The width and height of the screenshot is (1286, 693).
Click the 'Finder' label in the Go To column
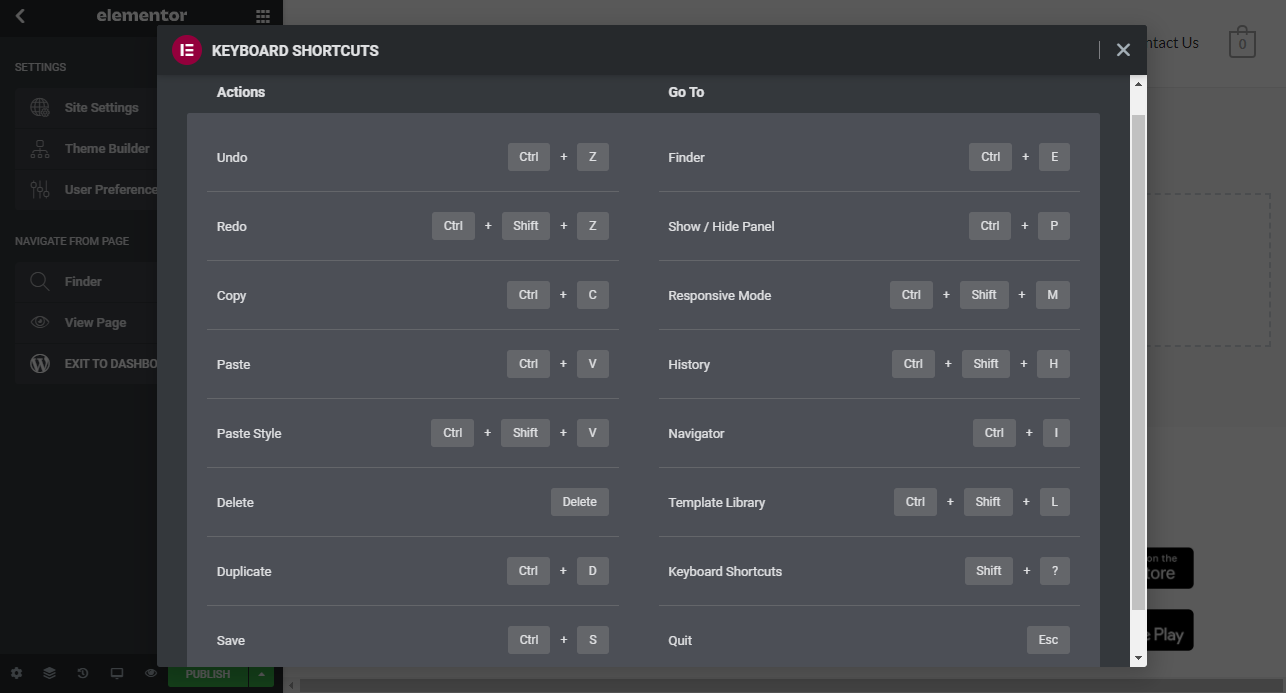pos(686,157)
